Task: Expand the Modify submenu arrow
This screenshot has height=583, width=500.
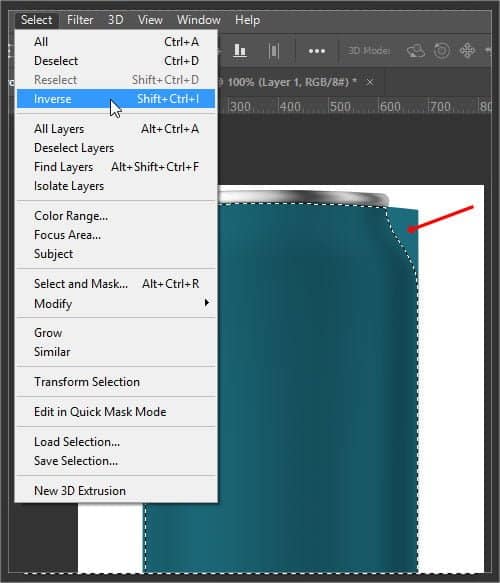Action: click(207, 303)
